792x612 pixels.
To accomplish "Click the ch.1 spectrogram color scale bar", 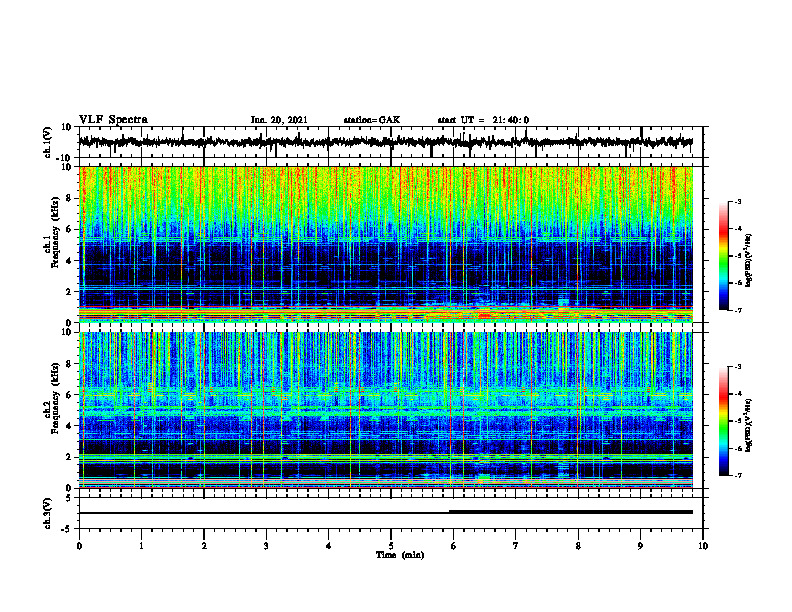I will click(723, 256).
